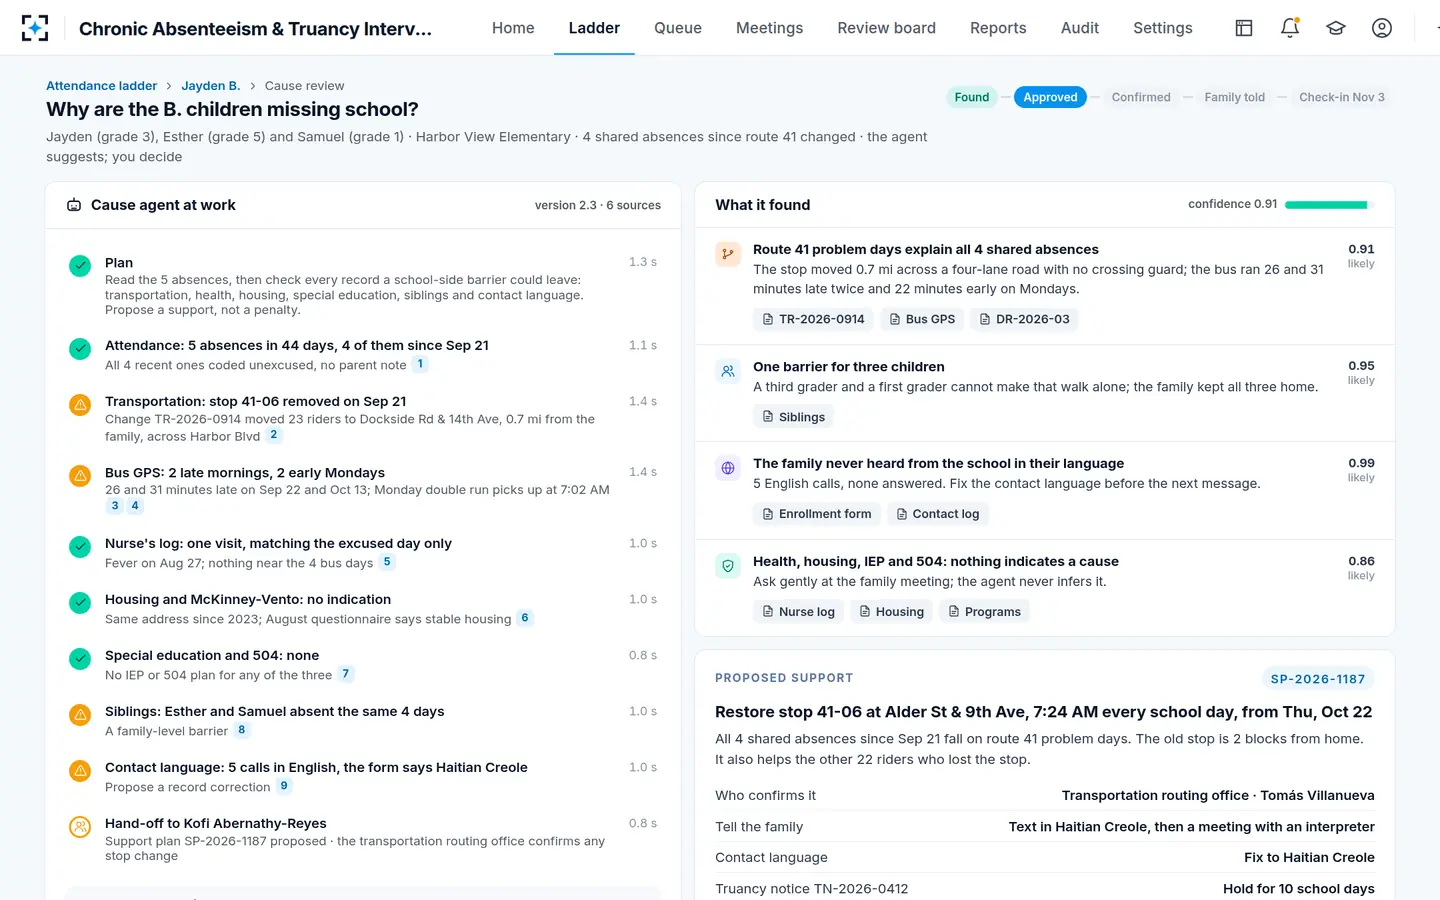The image size is (1440, 900).
Task: Open the Meetings tab
Action: click(769, 28)
